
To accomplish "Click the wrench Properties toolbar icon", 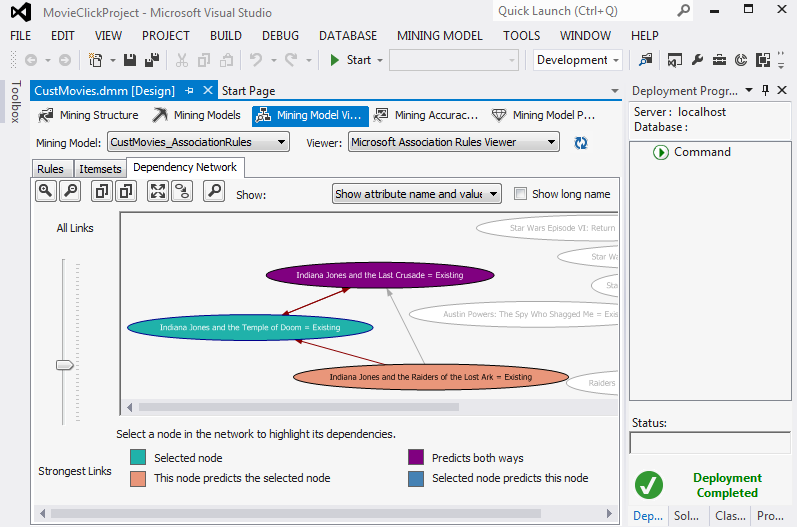I will [x=697, y=60].
